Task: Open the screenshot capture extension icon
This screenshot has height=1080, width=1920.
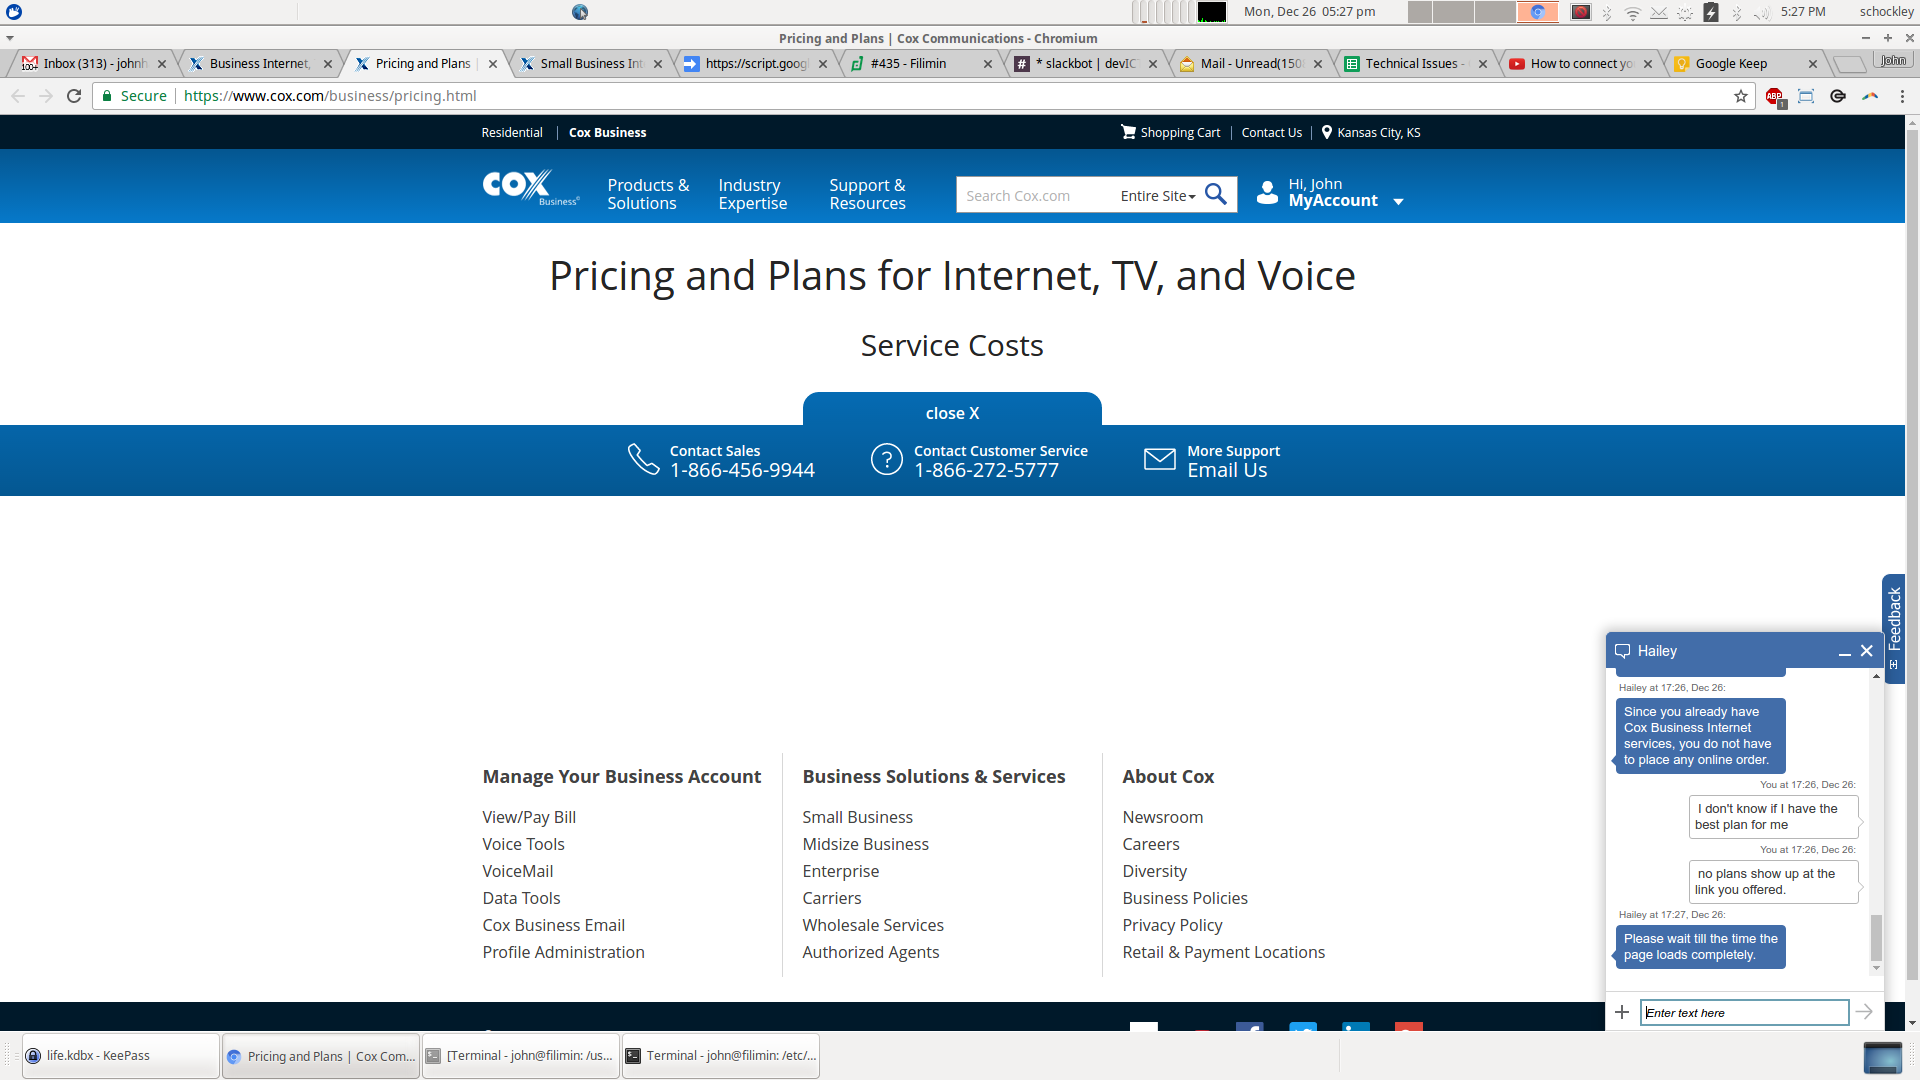Action: point(1806,96)
